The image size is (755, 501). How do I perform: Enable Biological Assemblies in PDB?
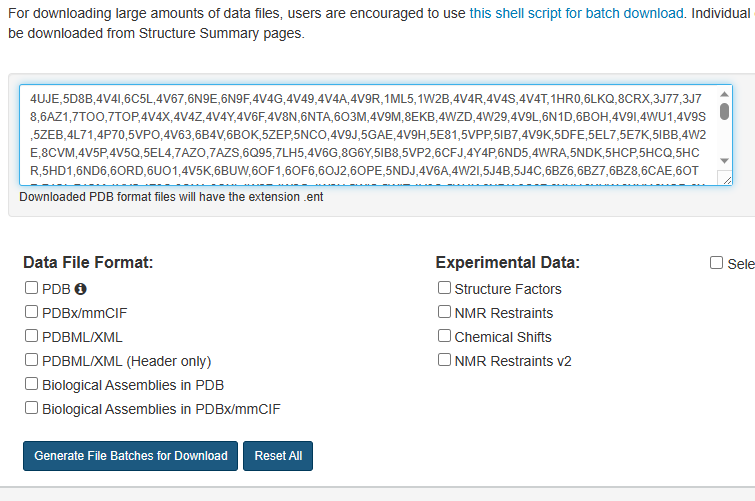tap(31, 384)
